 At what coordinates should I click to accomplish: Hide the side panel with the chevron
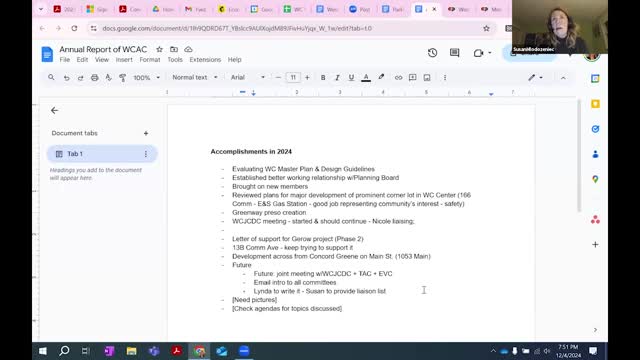[595, 330]
